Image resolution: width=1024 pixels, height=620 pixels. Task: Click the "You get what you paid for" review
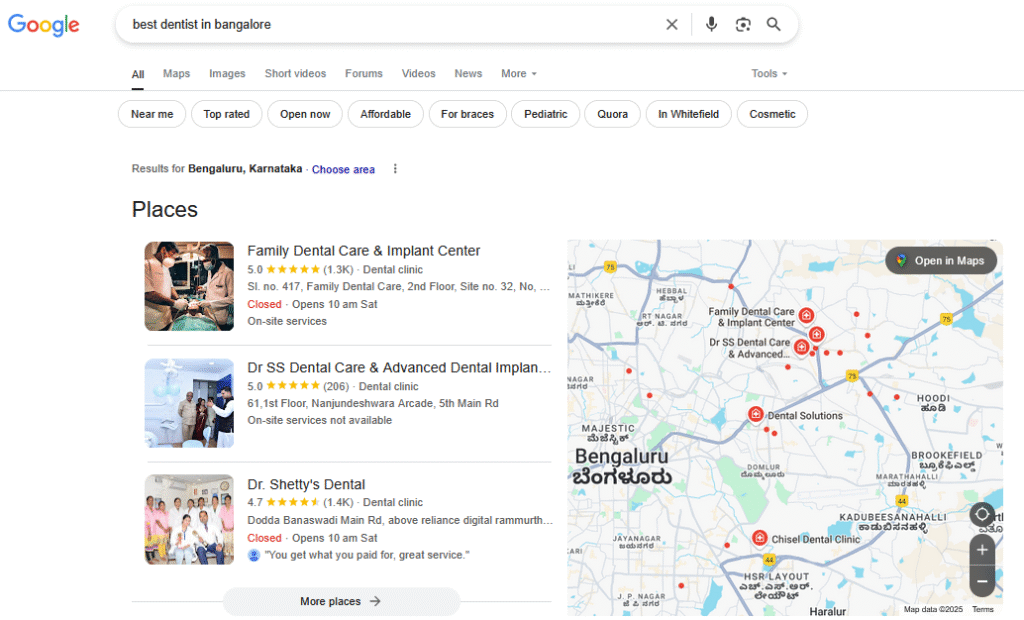click(x=366, y=555)
